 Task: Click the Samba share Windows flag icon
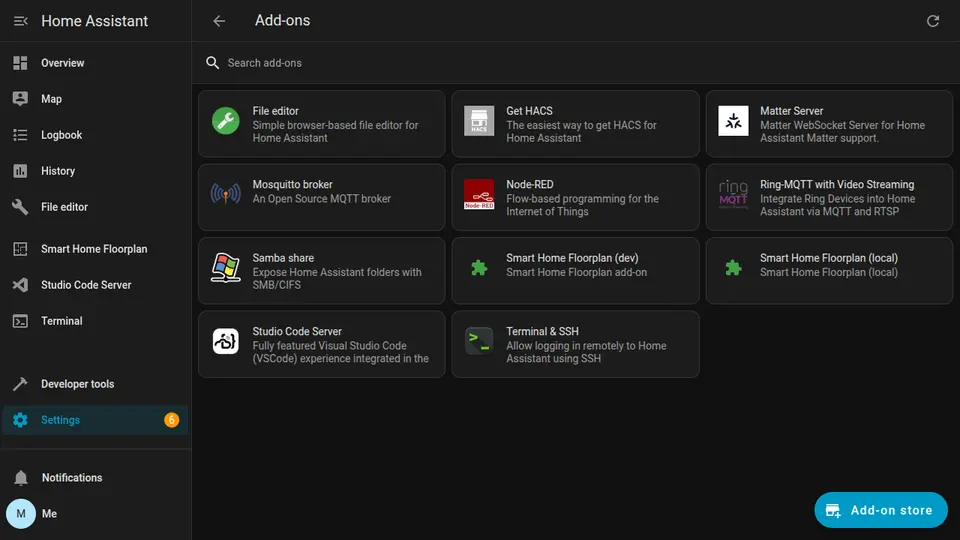(225, 268)
